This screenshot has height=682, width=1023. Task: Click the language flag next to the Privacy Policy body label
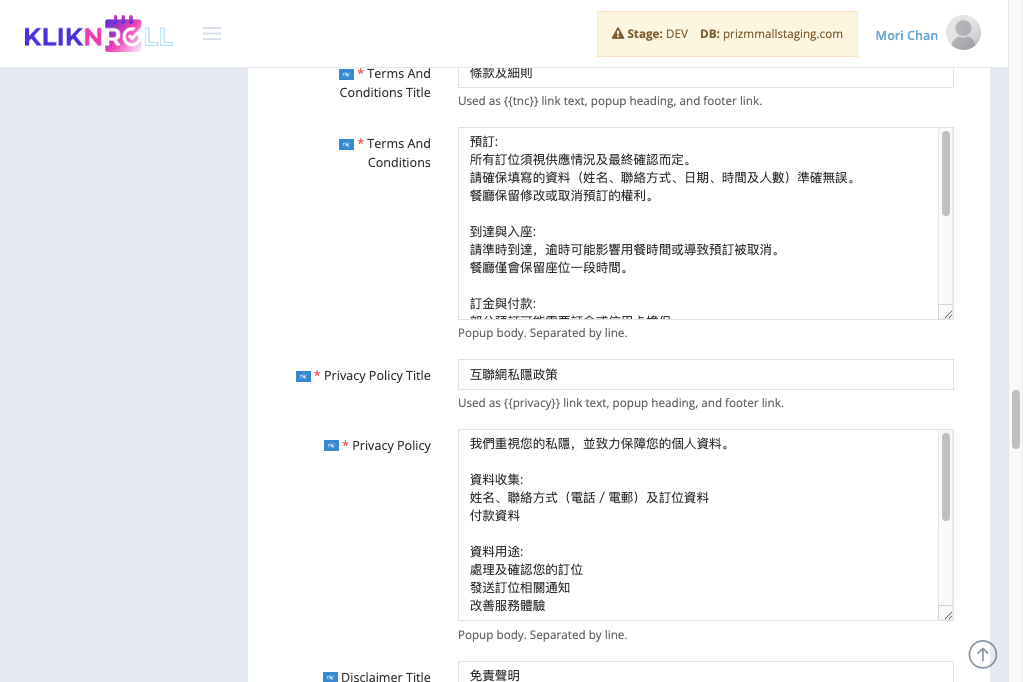click(331, 446)
